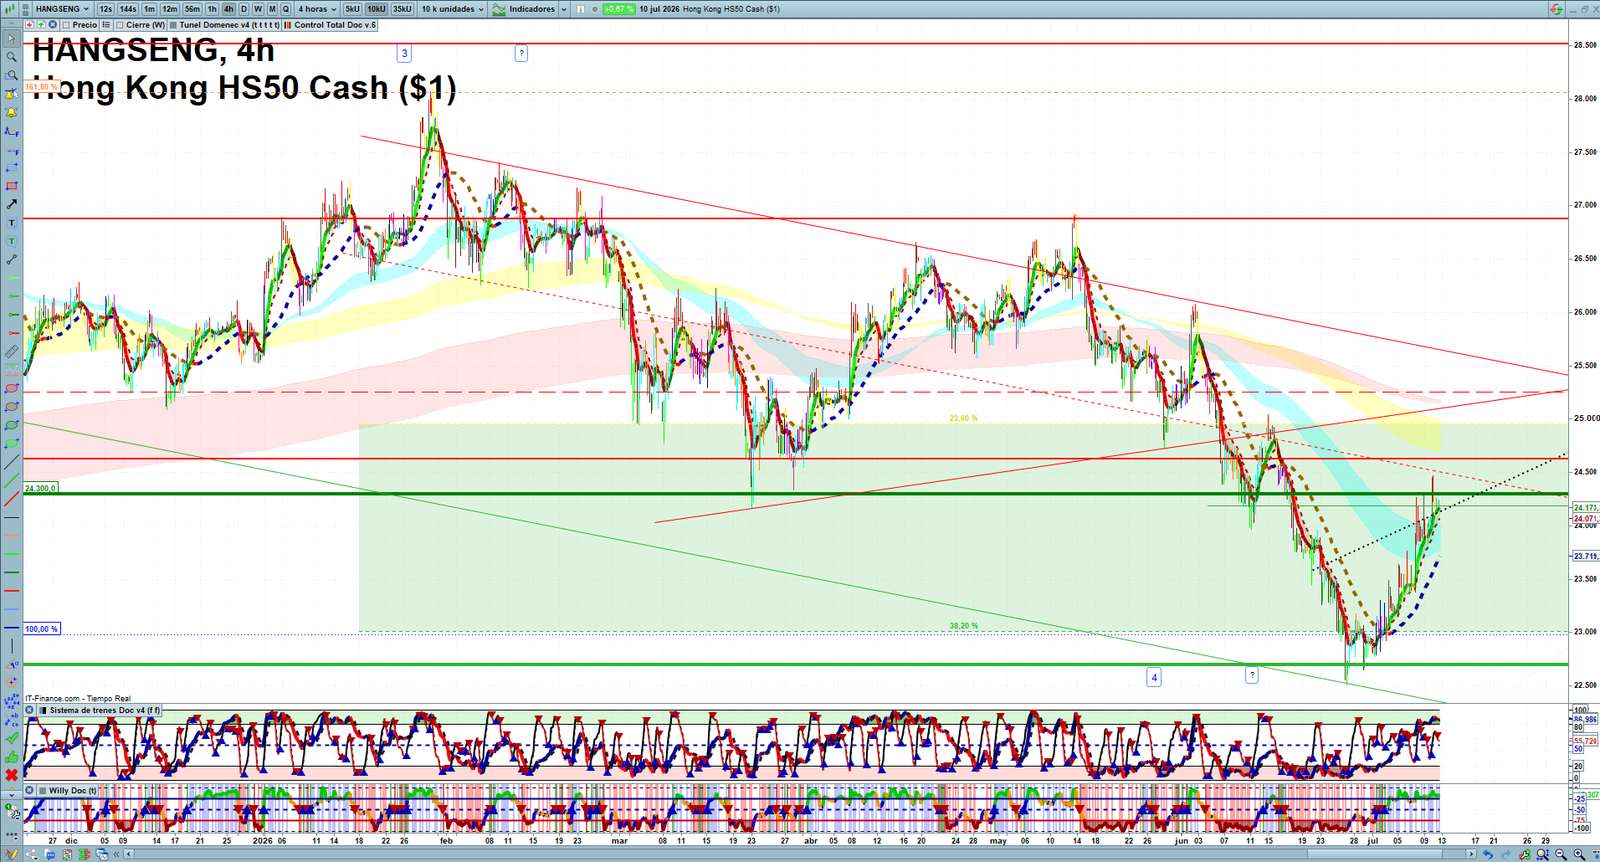Click the 100,00 % Fibonacci label

click(x=42, y=629)
